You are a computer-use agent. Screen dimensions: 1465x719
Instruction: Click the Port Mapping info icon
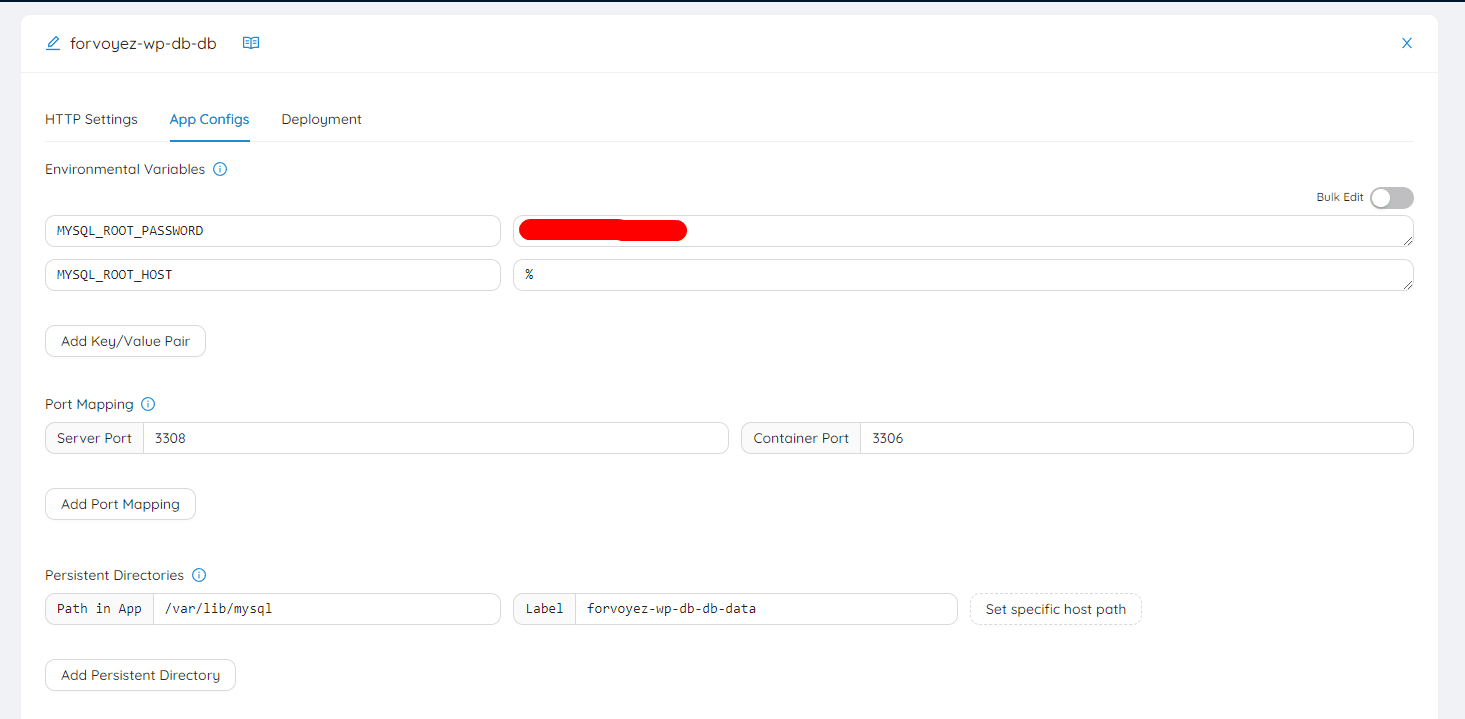[x=148, y=404]
